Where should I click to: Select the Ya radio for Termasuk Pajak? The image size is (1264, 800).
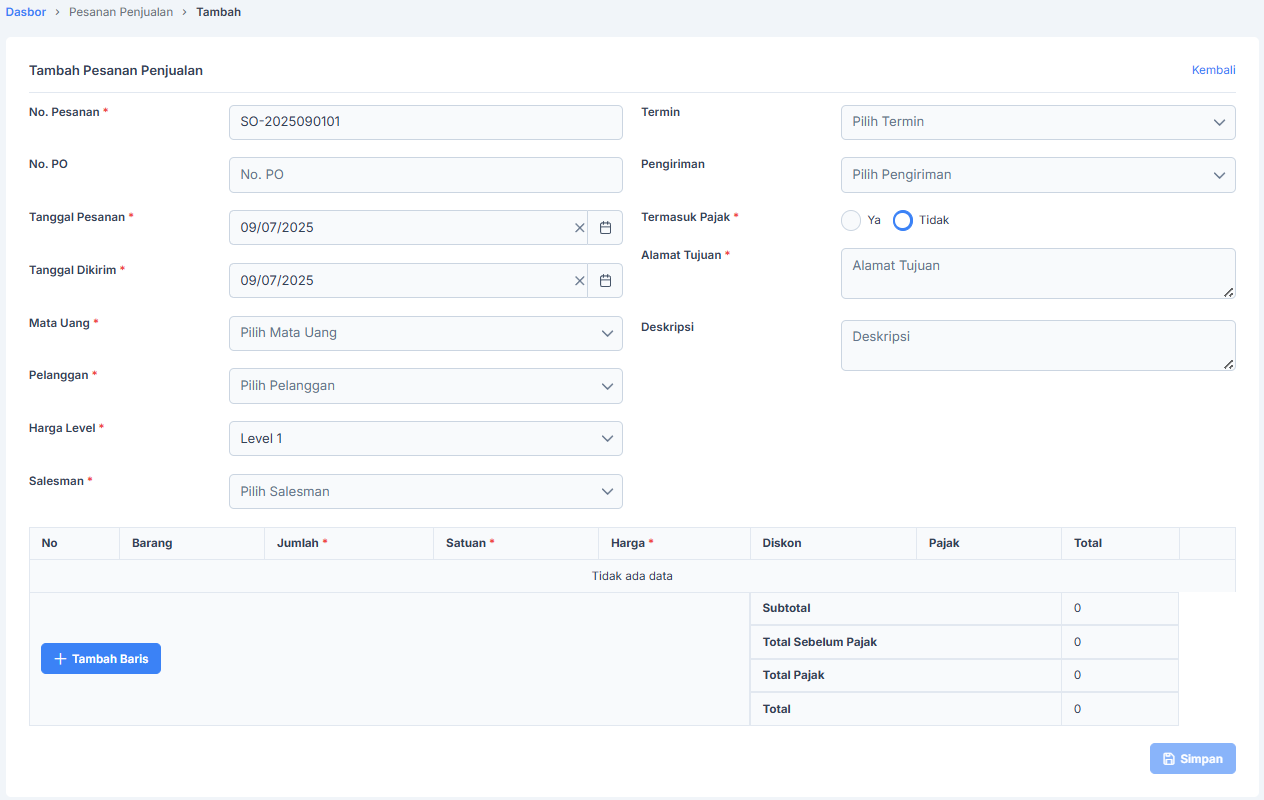point(851,220)
